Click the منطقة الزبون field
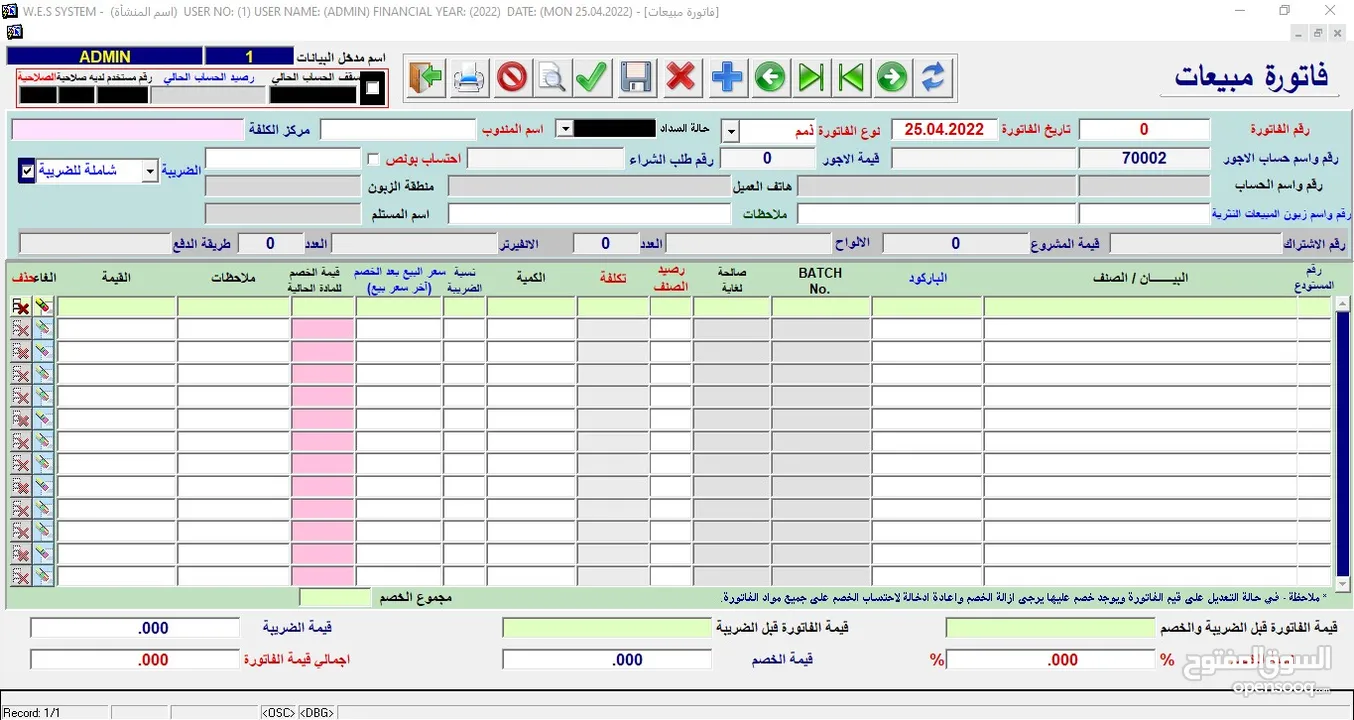Image resolution: width=1354 pixels, height=720 pixels. [x=283, y=186]
